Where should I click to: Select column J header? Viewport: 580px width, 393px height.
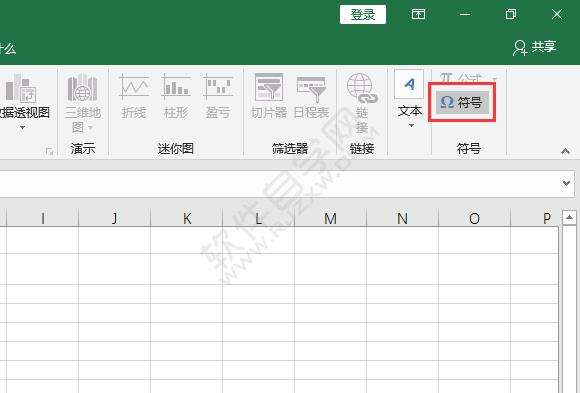115,218
